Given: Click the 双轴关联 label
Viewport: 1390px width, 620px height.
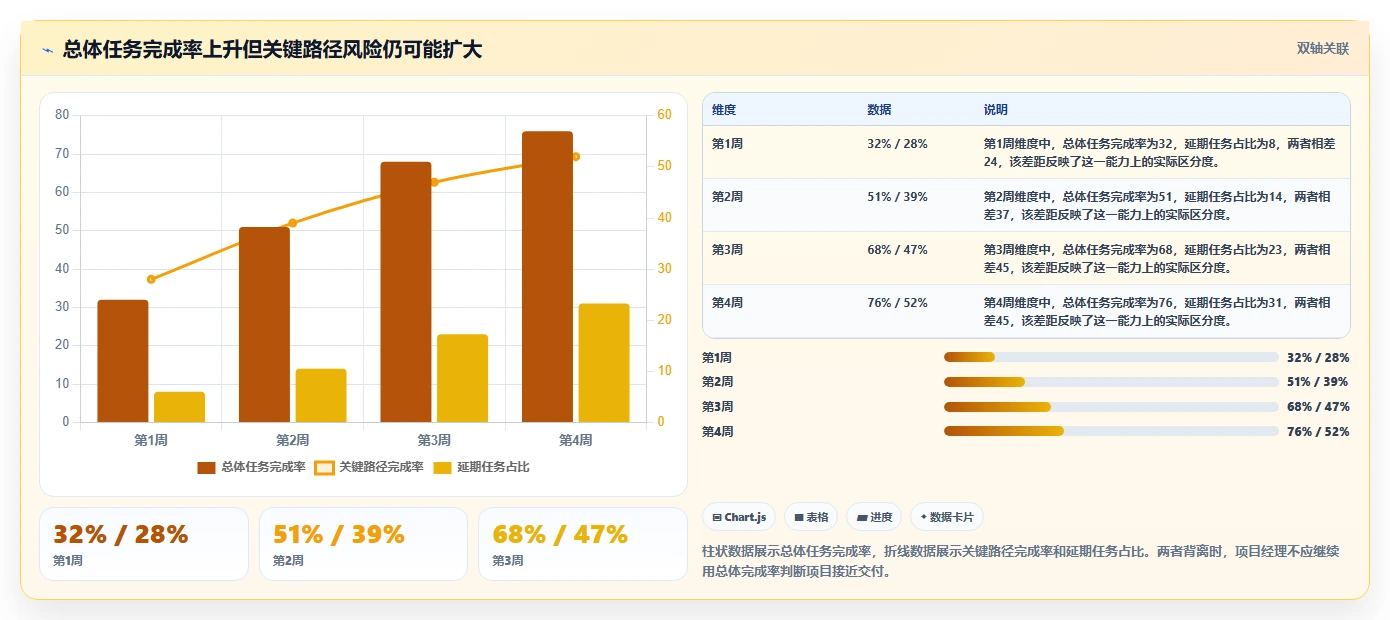Looking at the screenshot, I should [x=1323, y=49].
